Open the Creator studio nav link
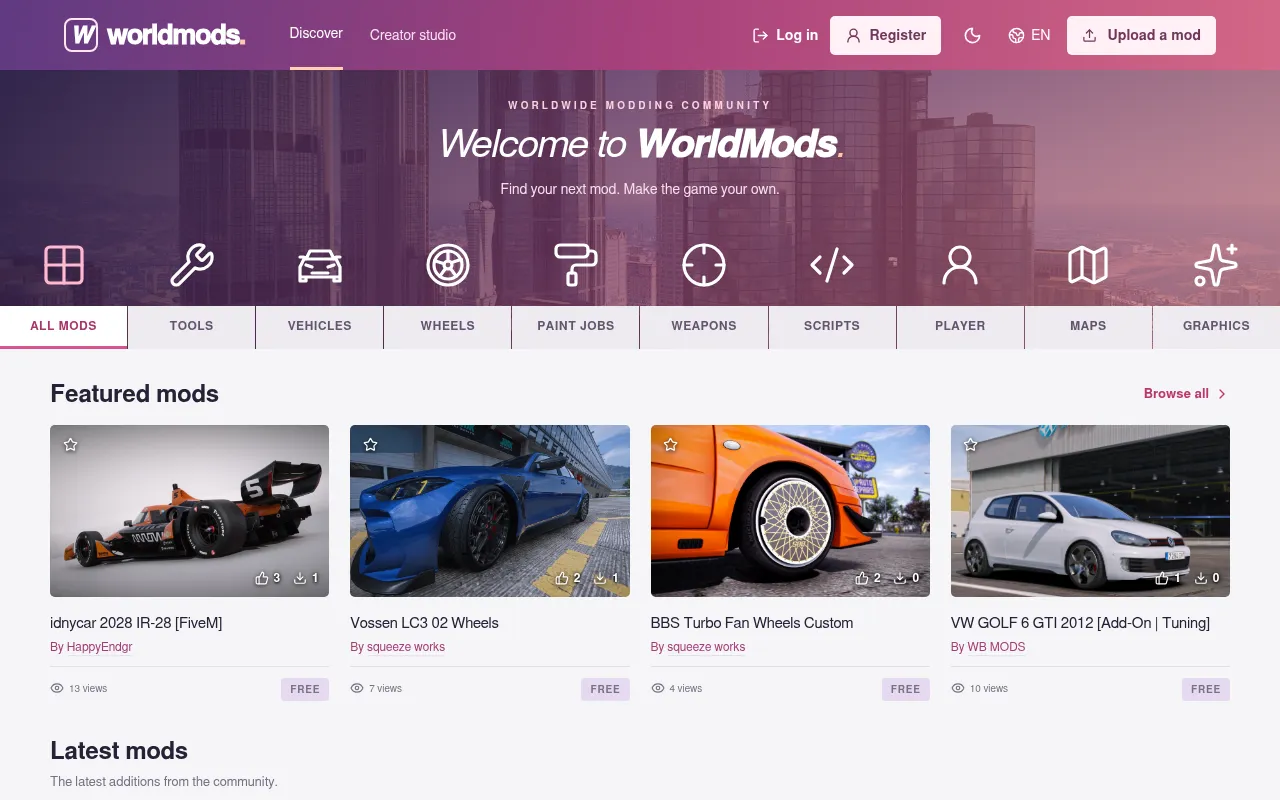 pos(413,35)
